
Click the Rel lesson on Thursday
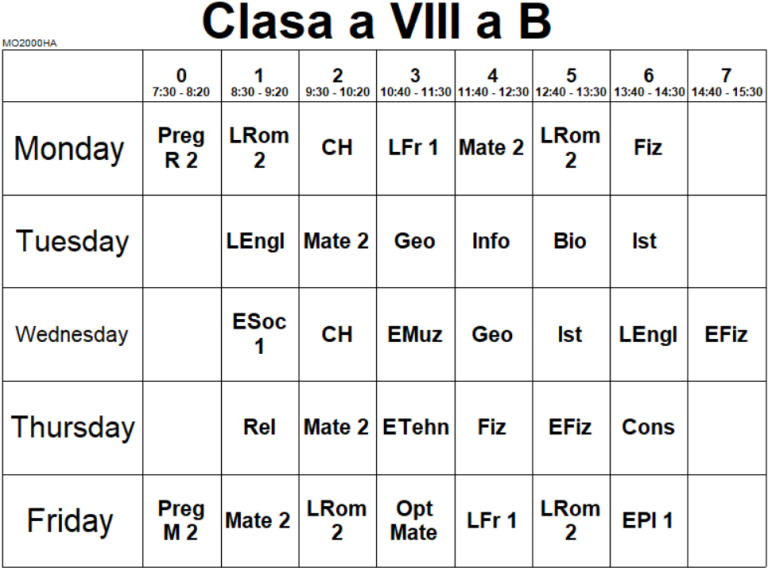point(259,427)
